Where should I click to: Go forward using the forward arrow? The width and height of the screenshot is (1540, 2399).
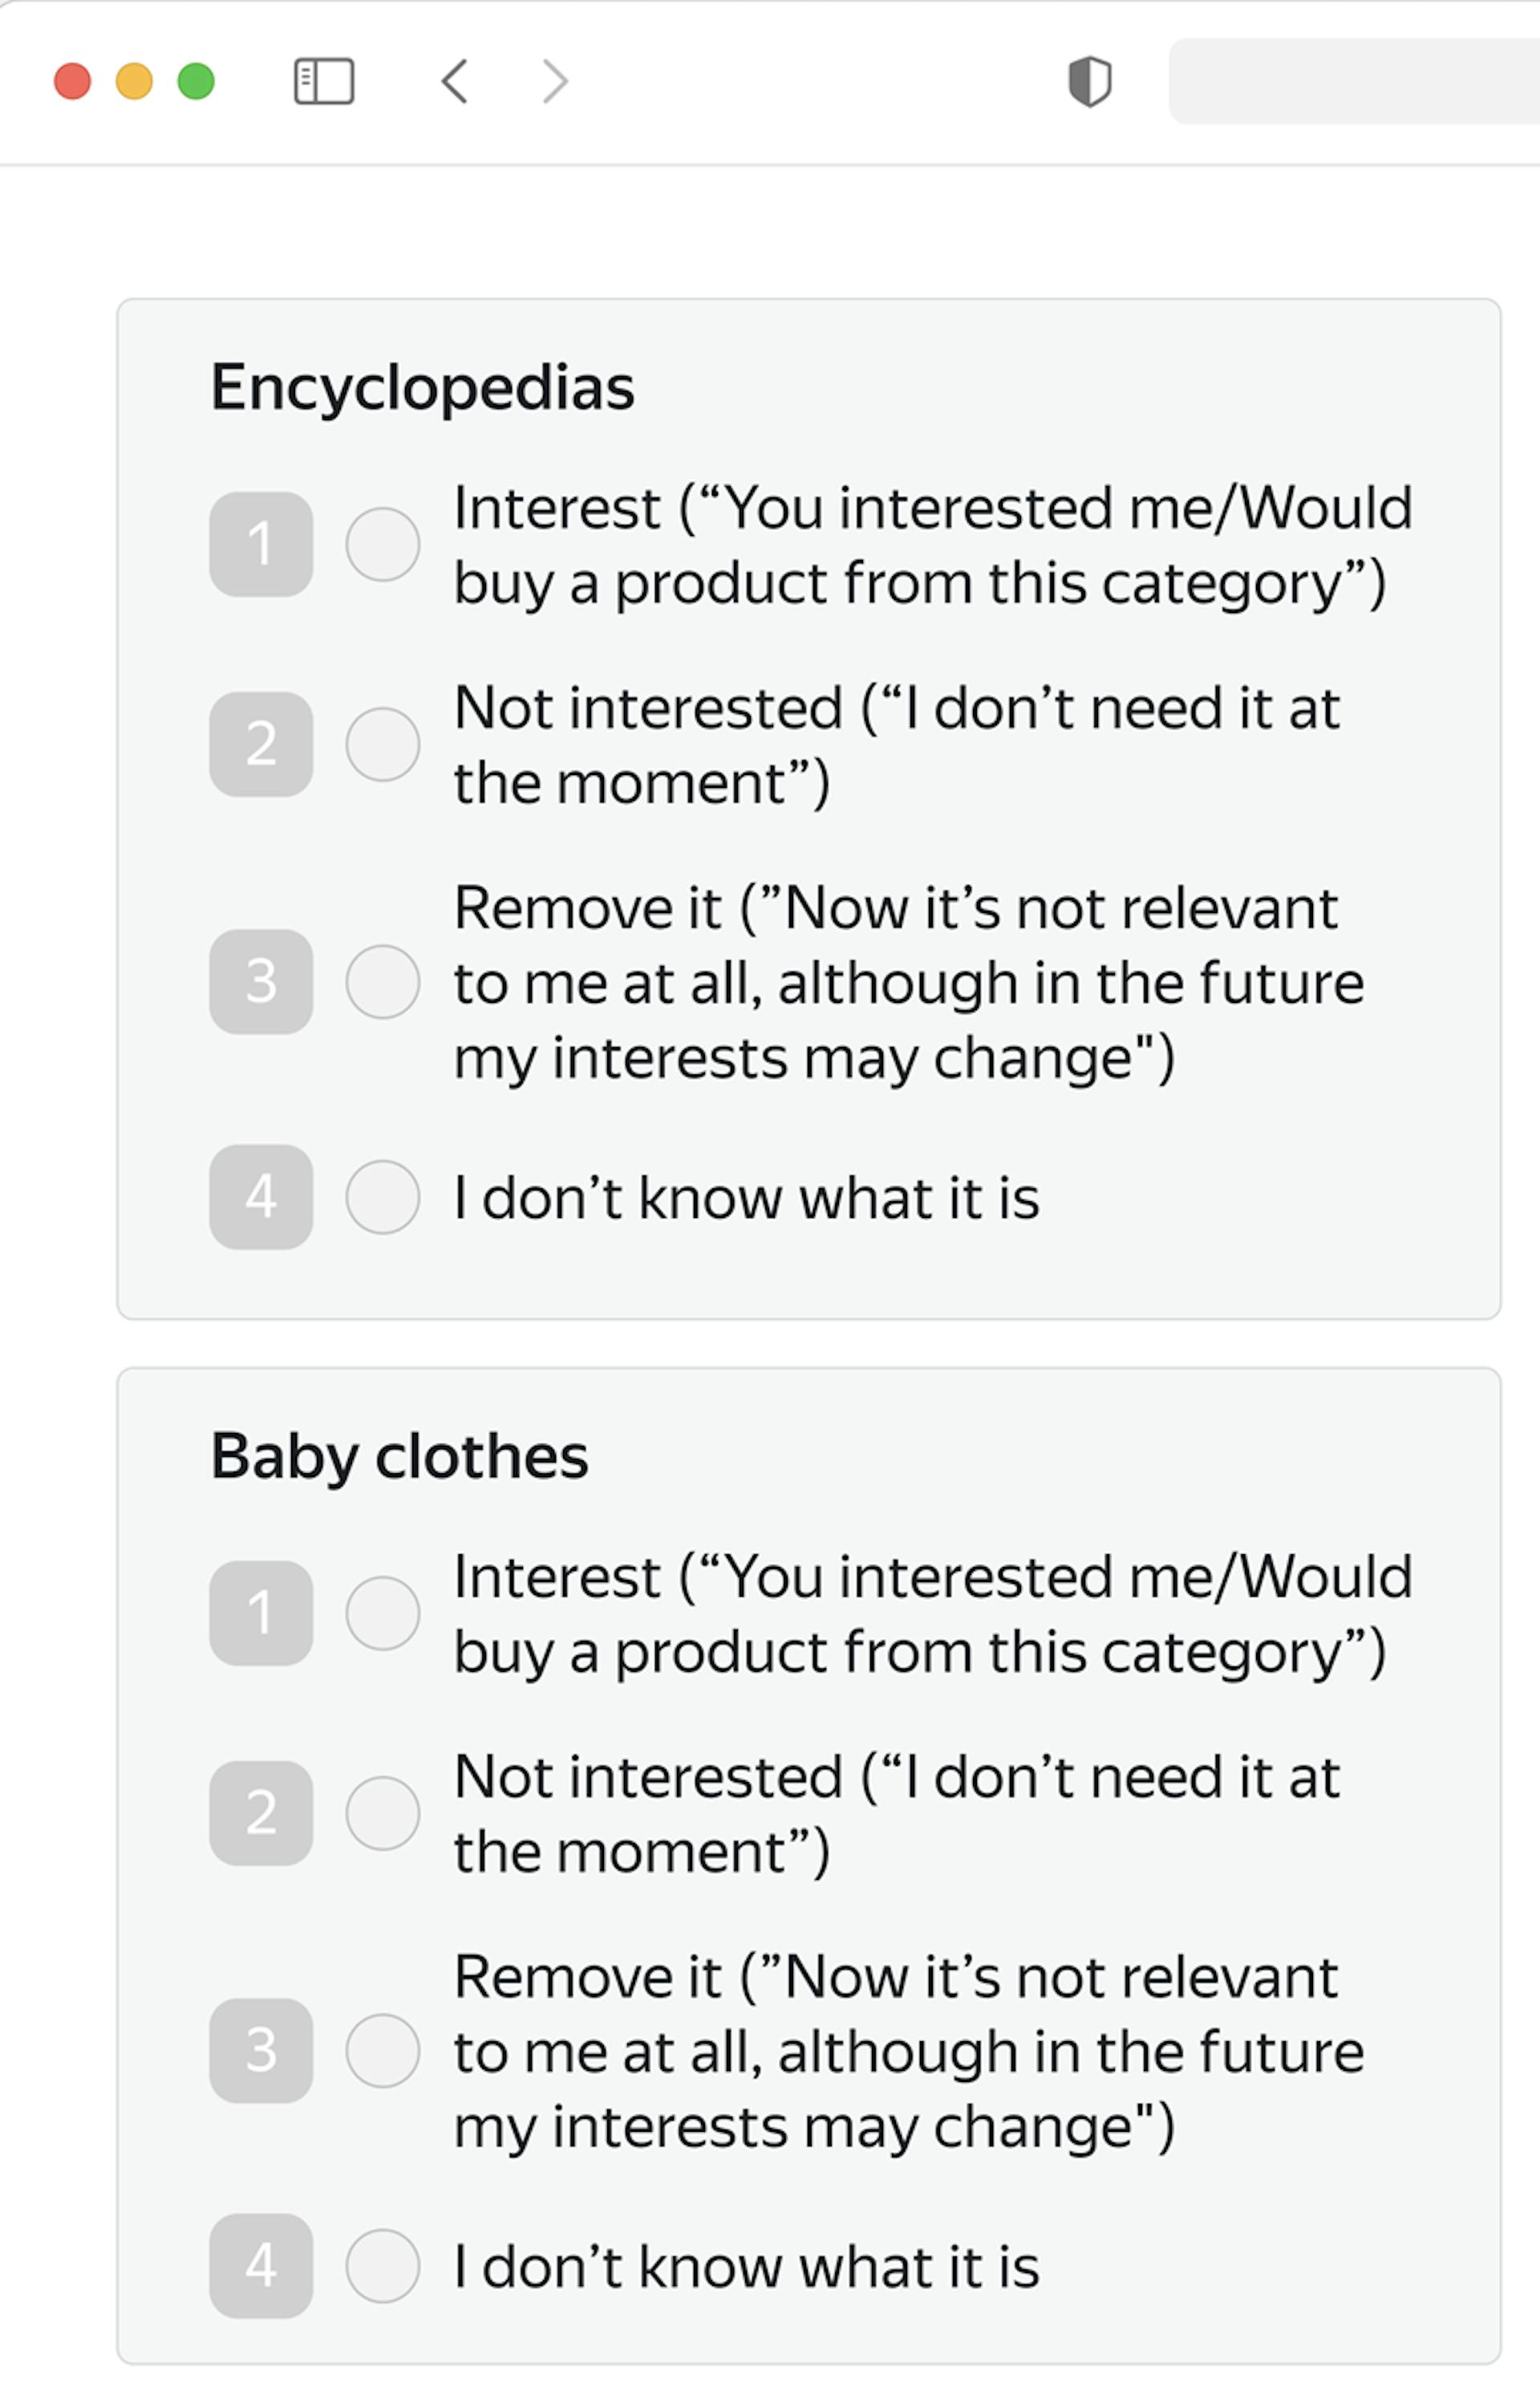point(555,81)
